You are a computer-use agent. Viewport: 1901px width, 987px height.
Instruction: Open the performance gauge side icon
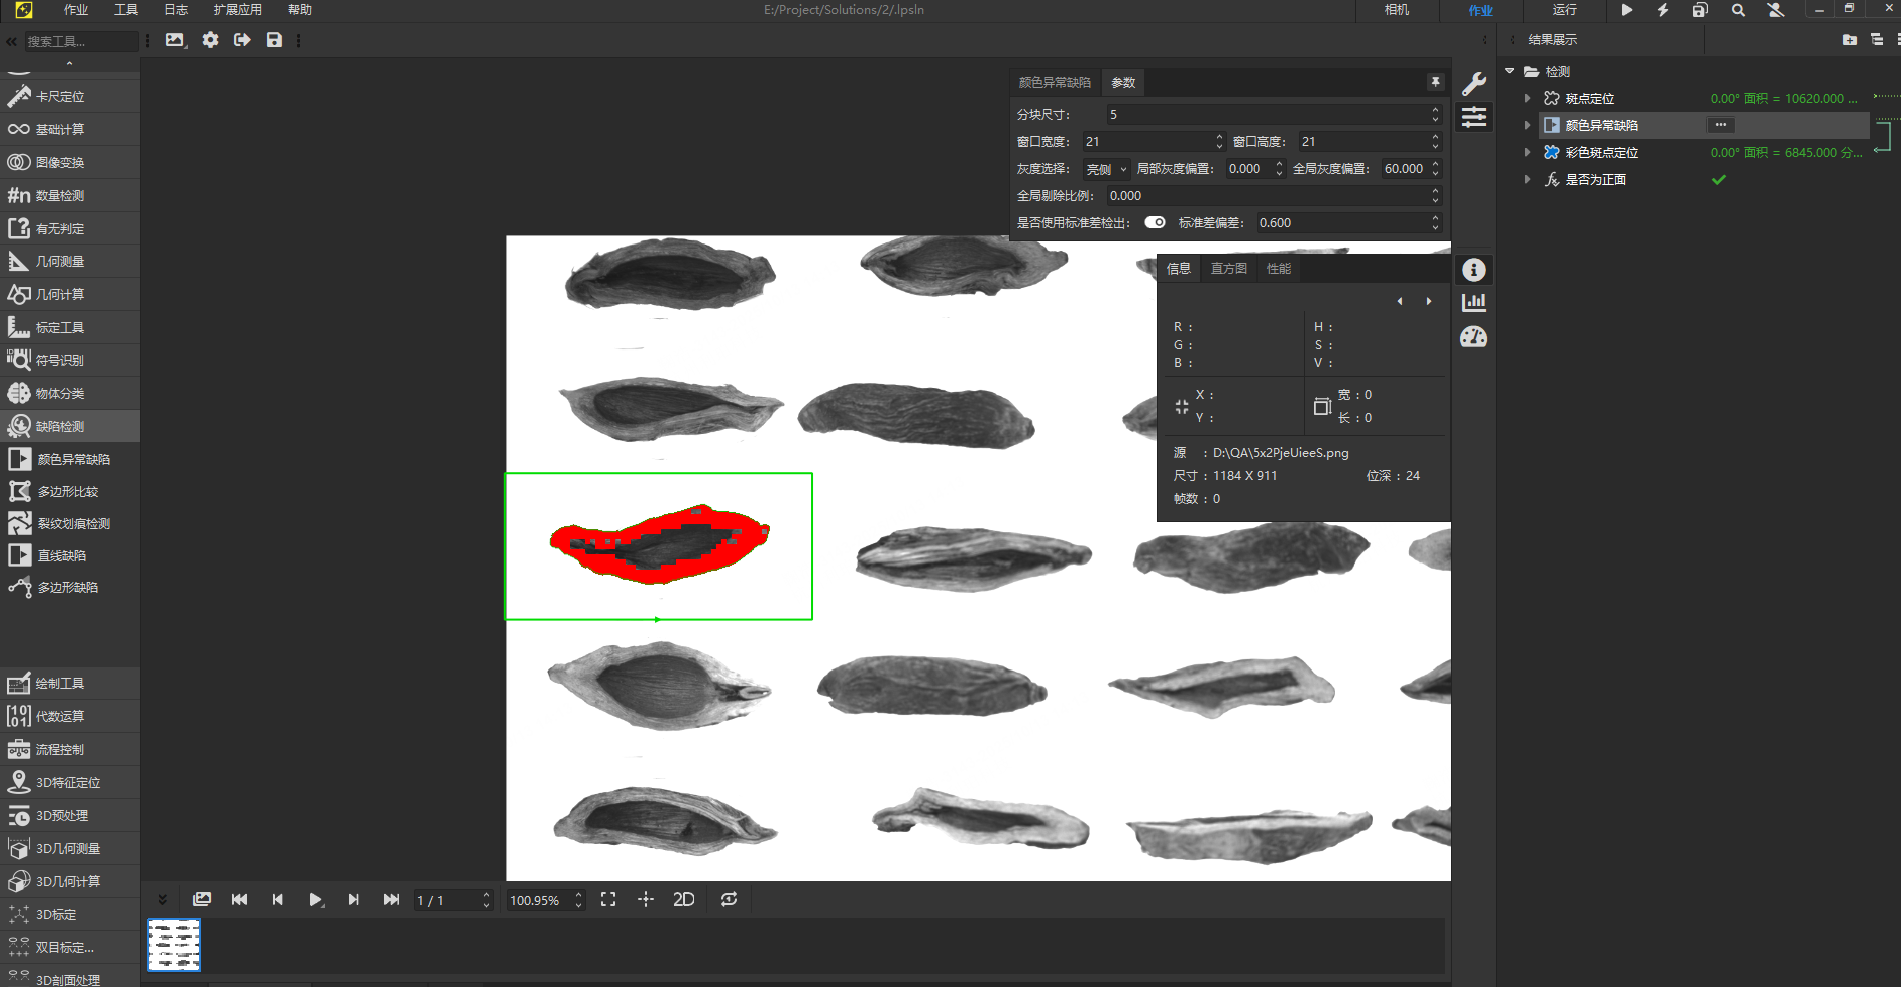pos(1473,337)
